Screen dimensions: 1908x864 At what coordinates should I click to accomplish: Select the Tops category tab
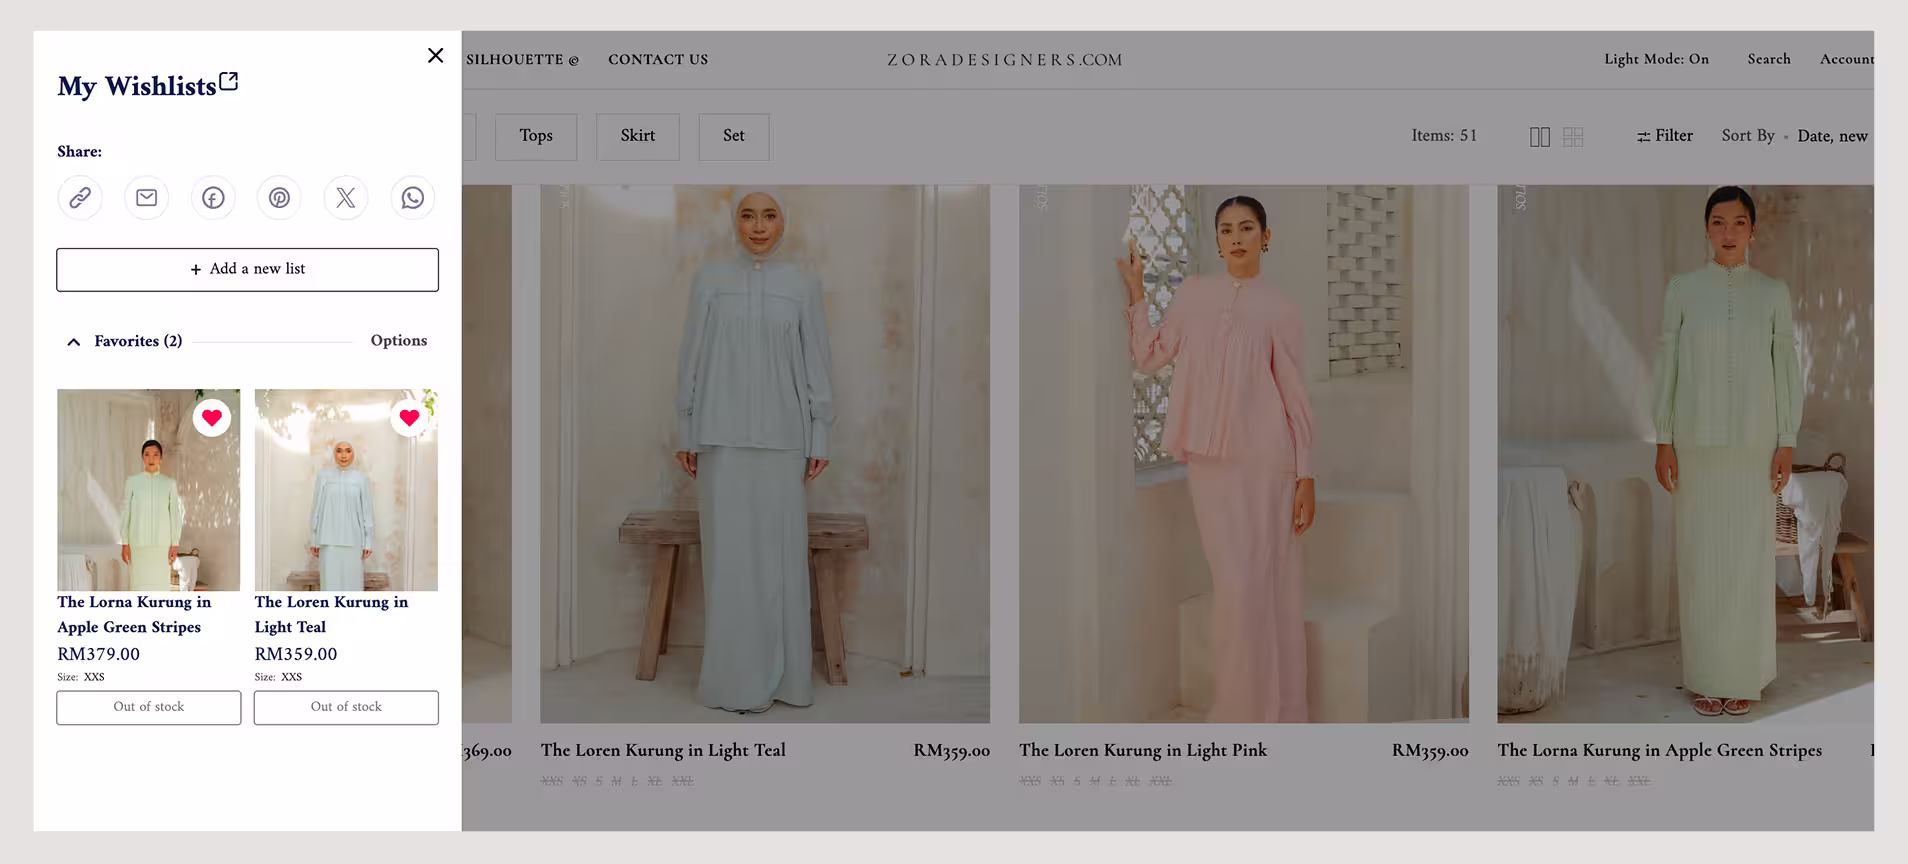click(536, 136)
